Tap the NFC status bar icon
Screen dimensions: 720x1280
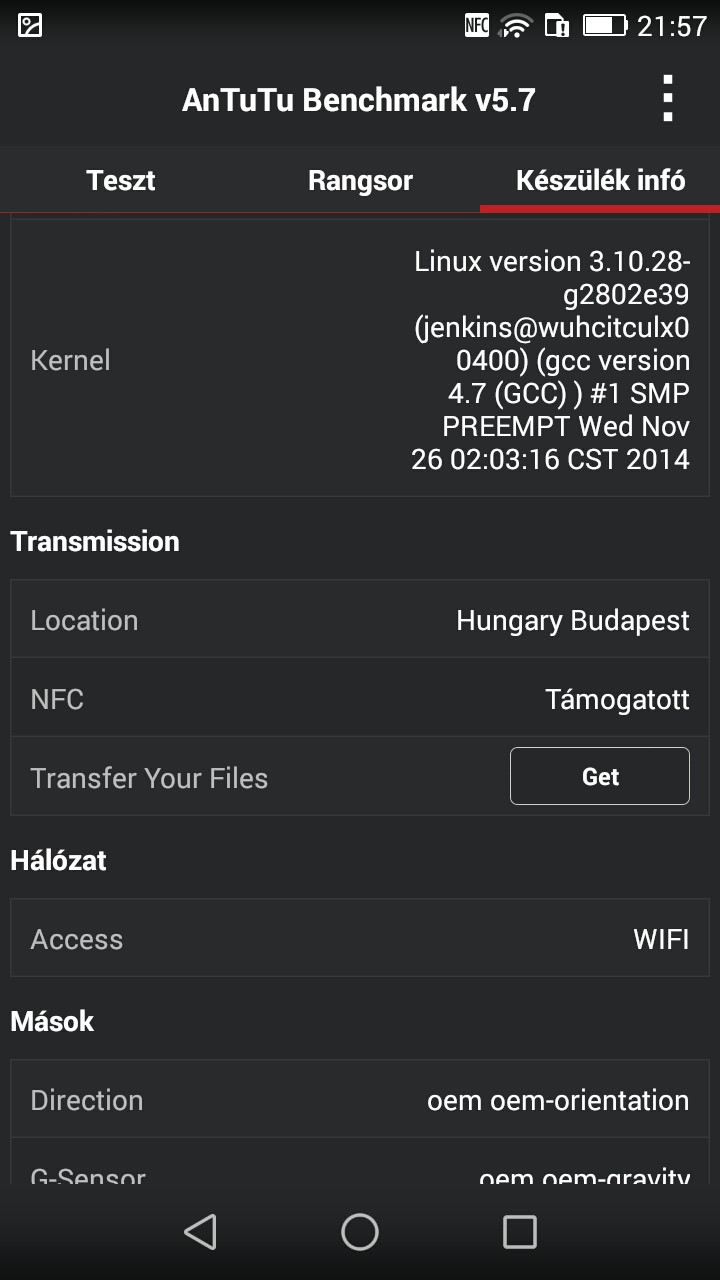[477, 25]
